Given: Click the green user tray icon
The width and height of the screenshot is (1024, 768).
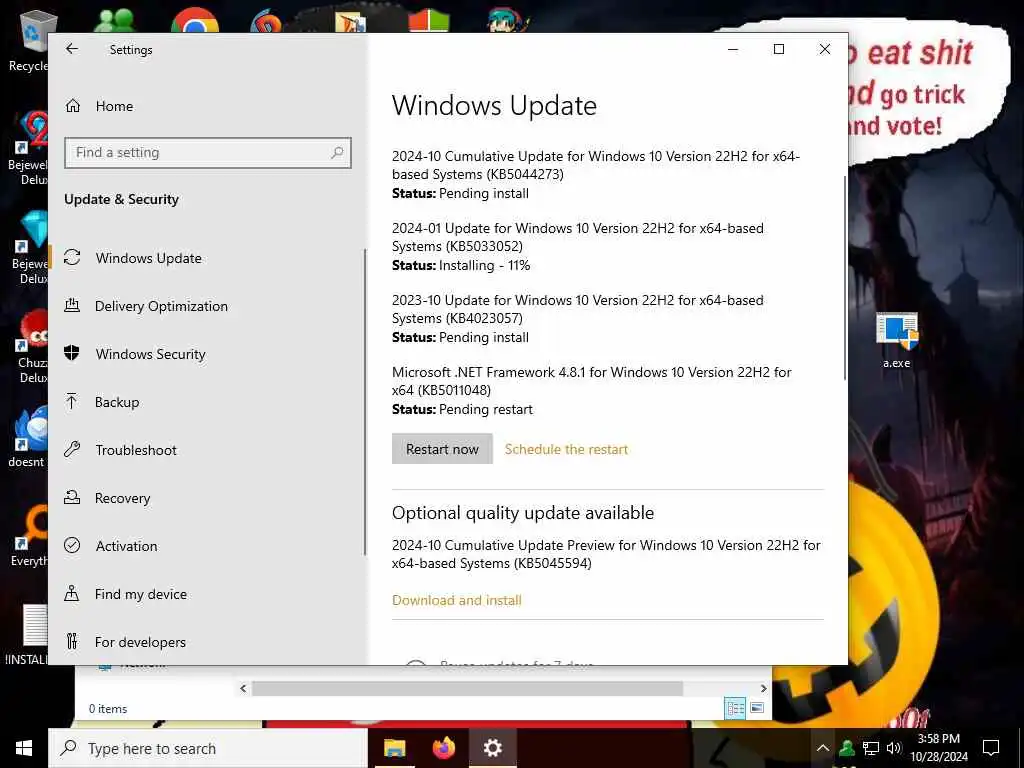Looking at the screenshot, I should (847, 748).
